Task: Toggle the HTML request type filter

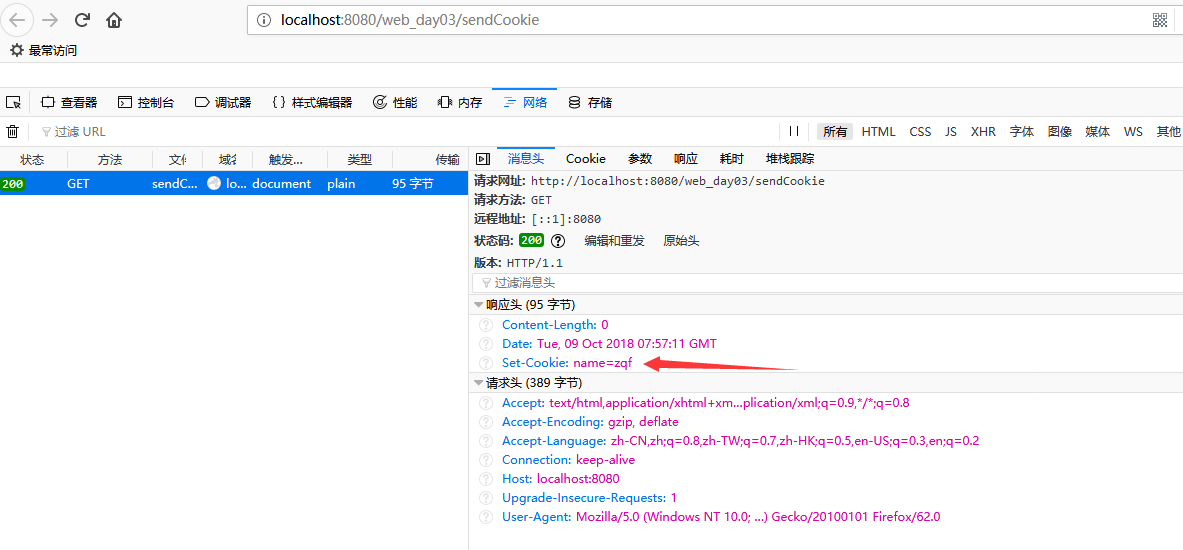Action: [879, 131]
